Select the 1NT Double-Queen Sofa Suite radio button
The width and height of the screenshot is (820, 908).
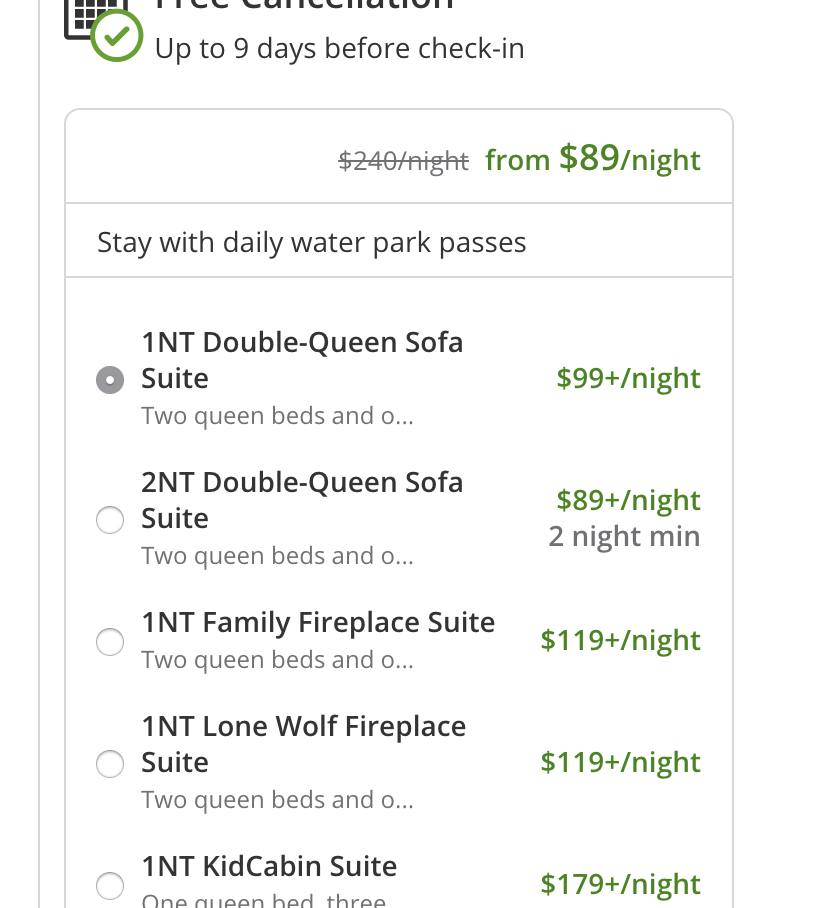110,380
